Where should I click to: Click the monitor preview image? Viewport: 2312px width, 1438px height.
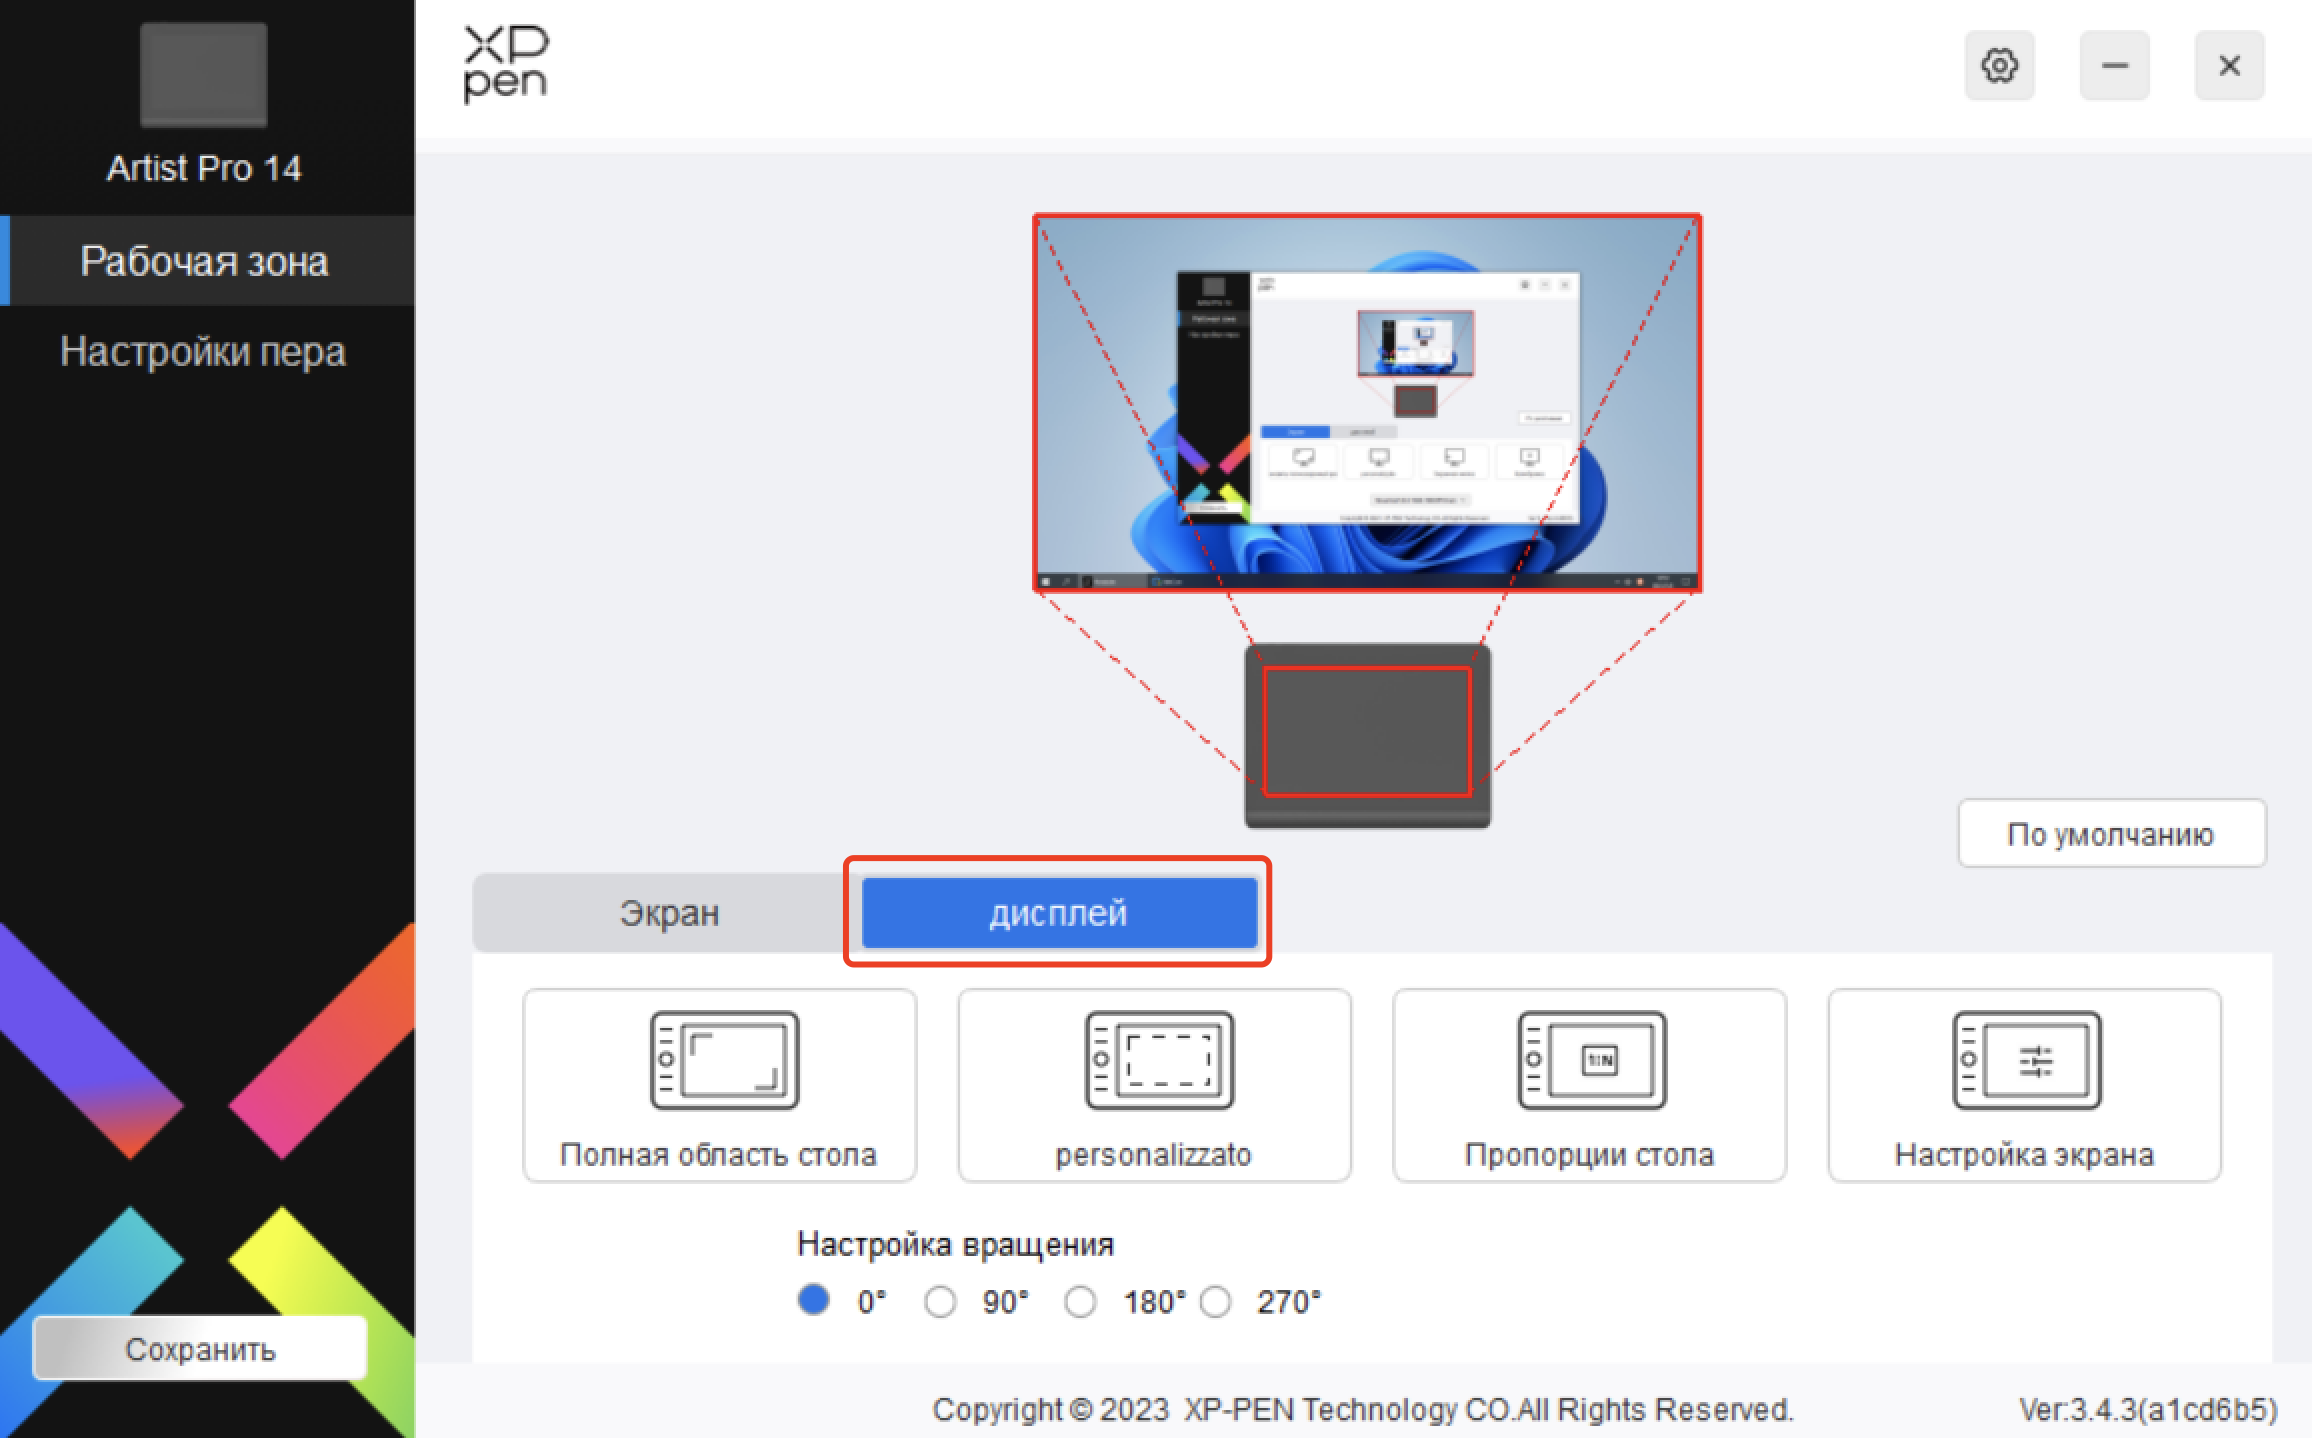point(1367,402)
